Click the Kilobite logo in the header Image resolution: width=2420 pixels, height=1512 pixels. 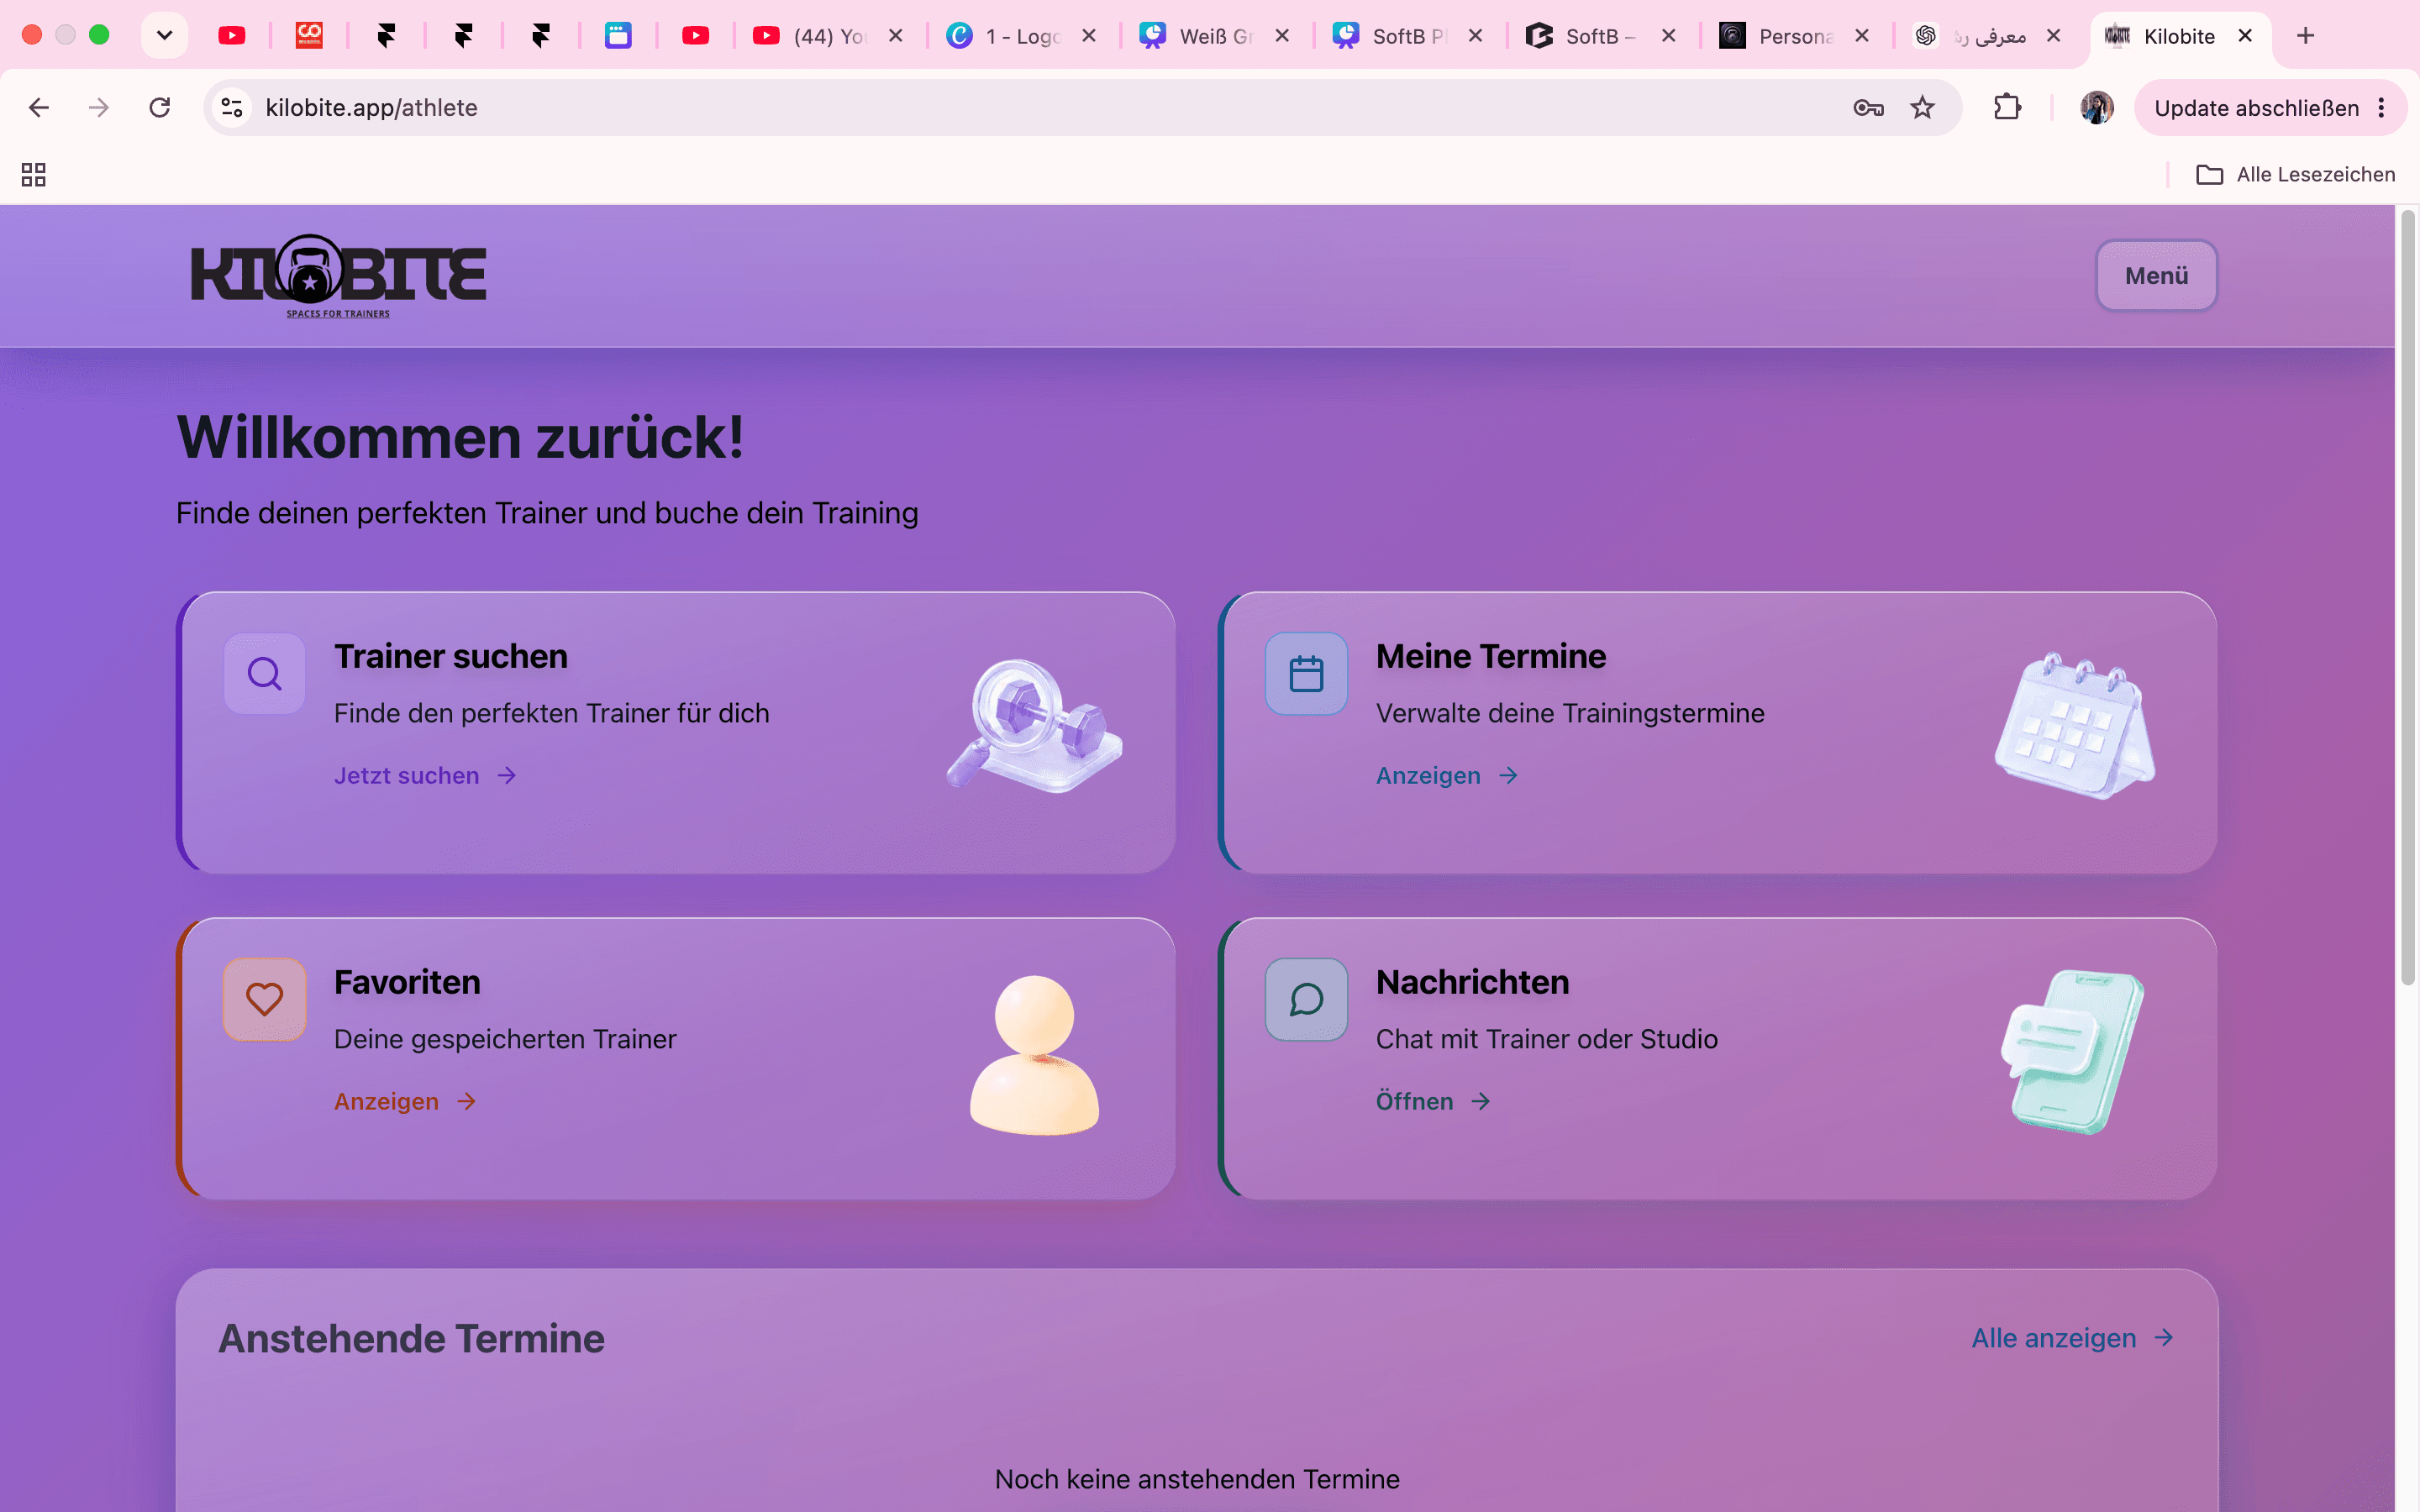coord(338,276)
